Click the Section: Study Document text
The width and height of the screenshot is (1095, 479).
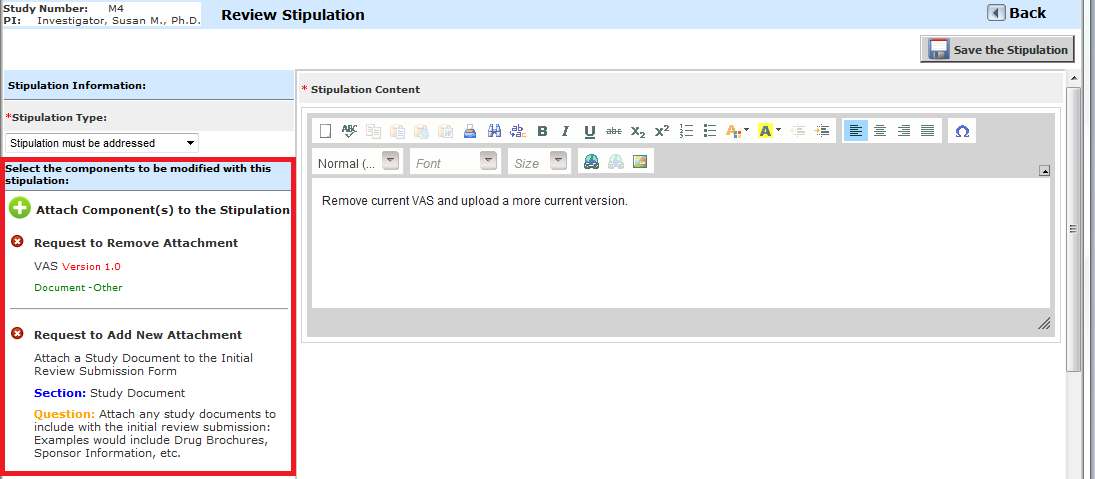click(110, 393)
